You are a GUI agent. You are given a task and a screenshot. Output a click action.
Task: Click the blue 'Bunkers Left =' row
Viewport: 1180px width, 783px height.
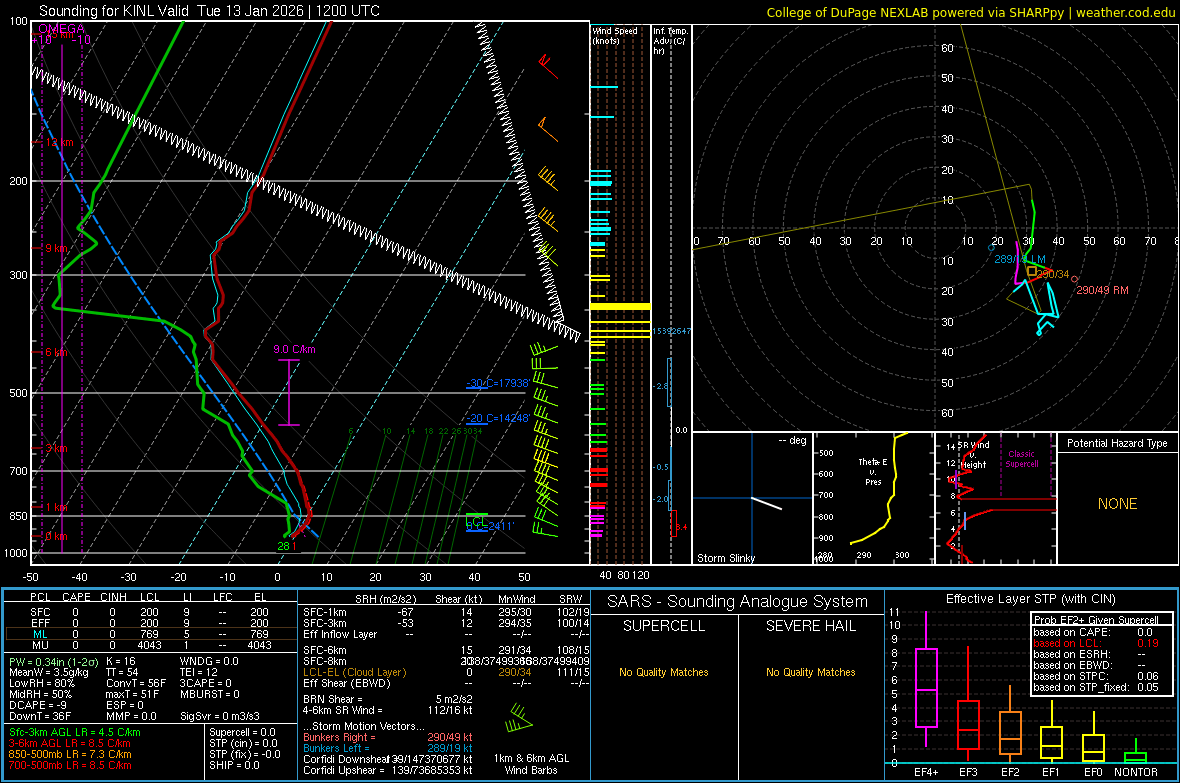[x=388, y=748]
